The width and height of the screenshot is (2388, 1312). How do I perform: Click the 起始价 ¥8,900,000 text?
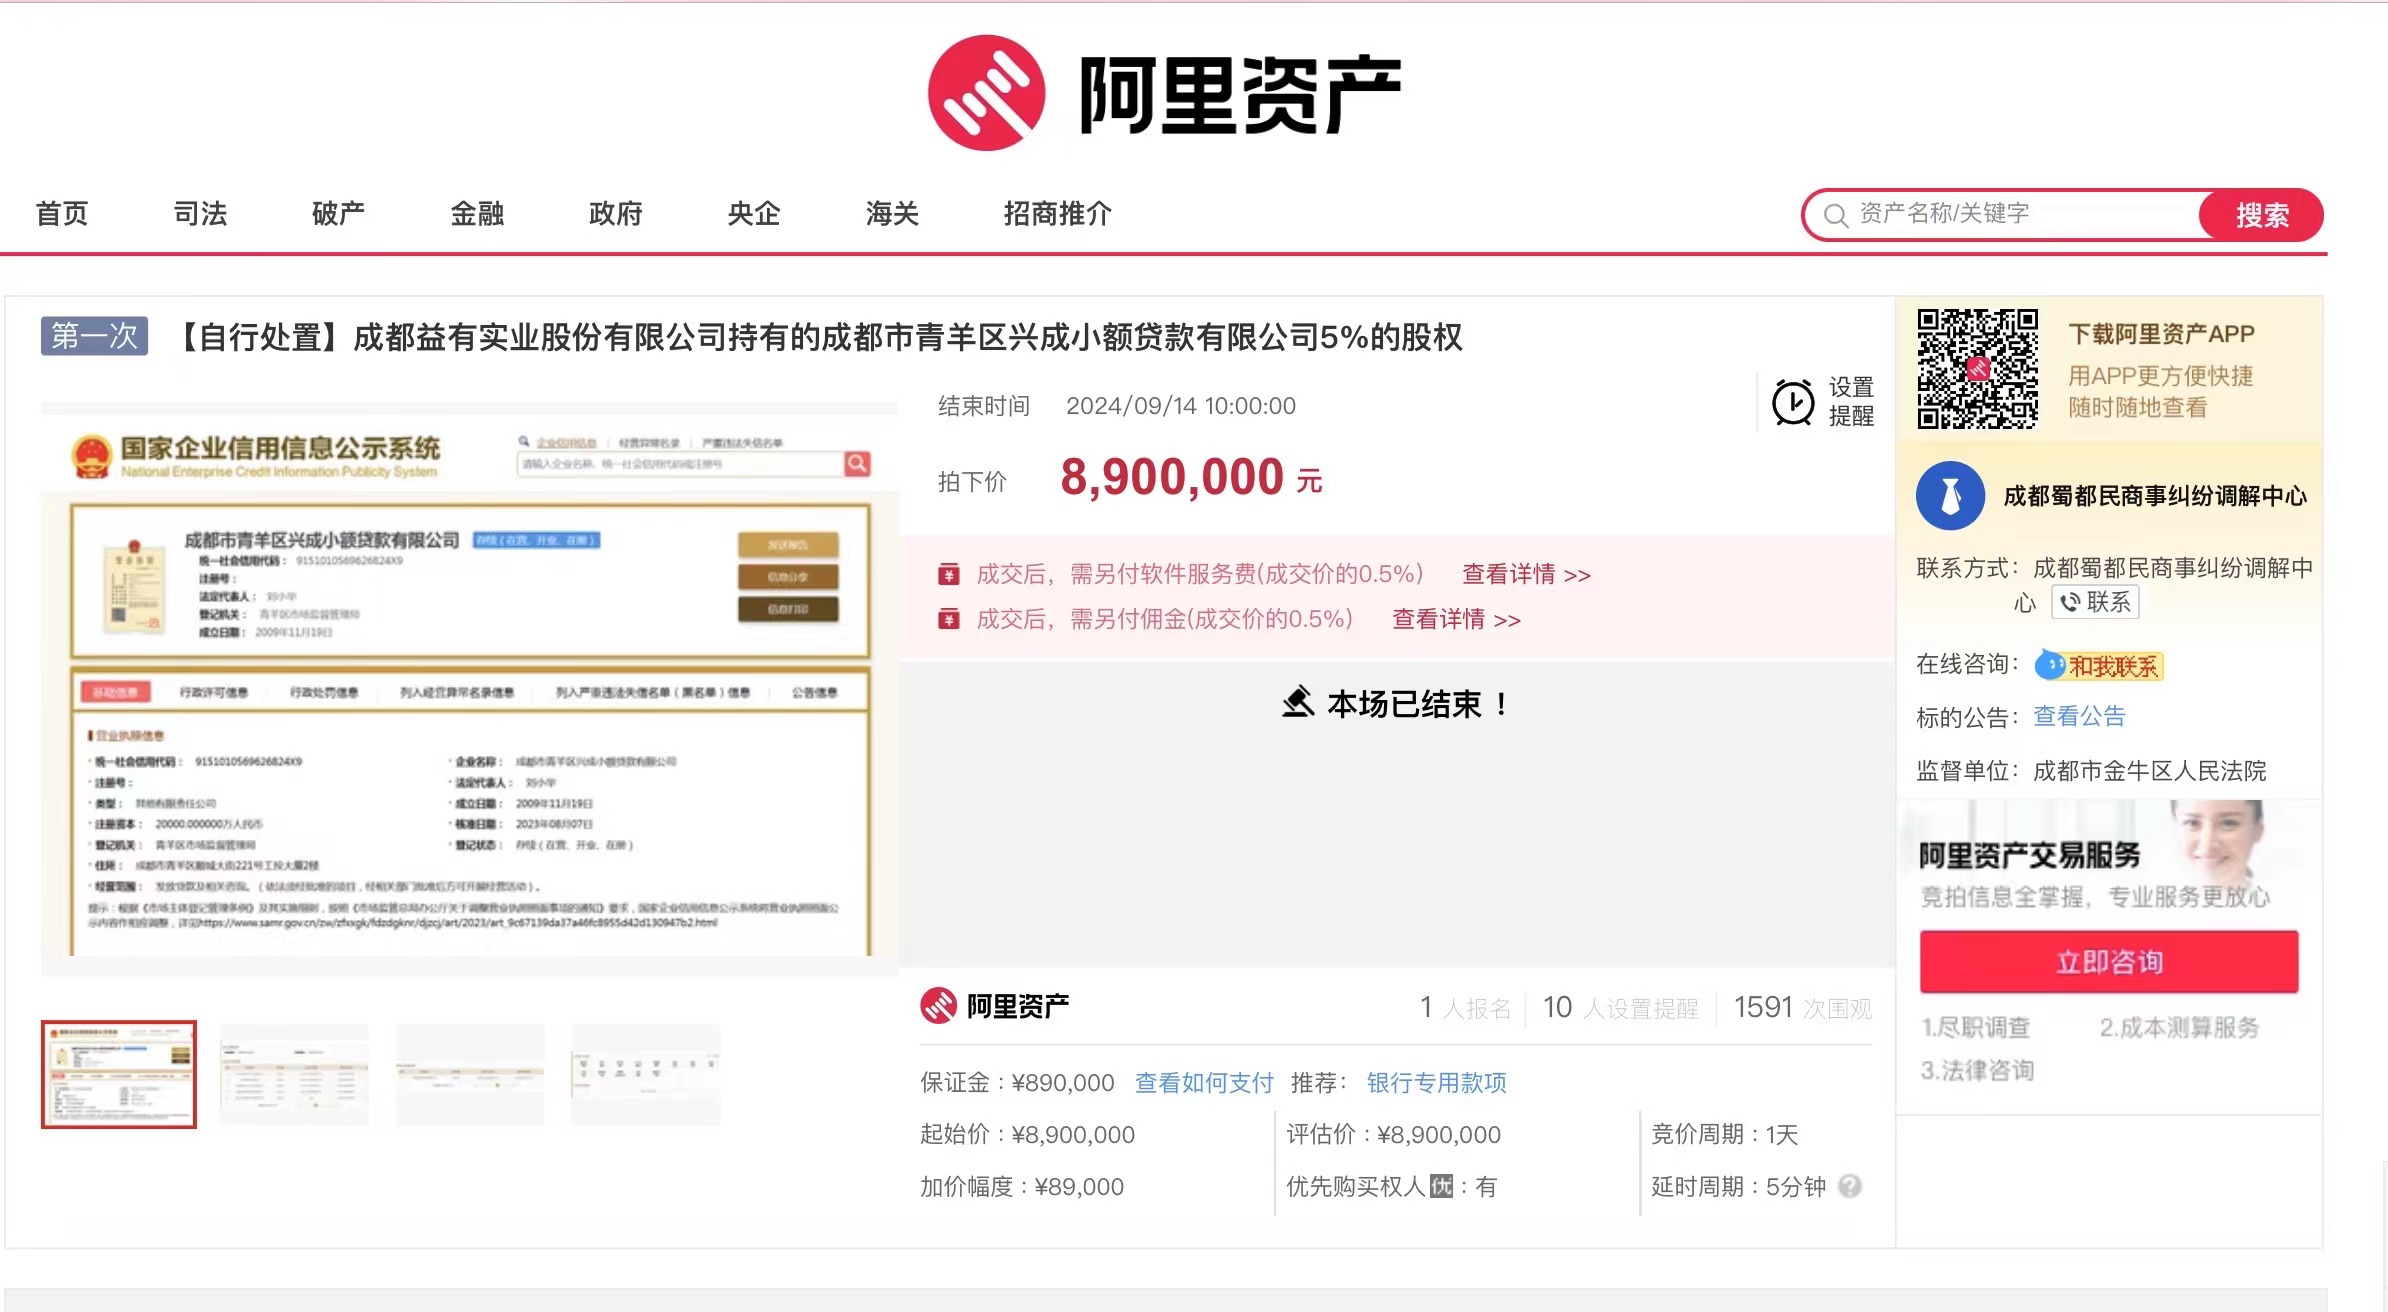coord(1027,1134)
